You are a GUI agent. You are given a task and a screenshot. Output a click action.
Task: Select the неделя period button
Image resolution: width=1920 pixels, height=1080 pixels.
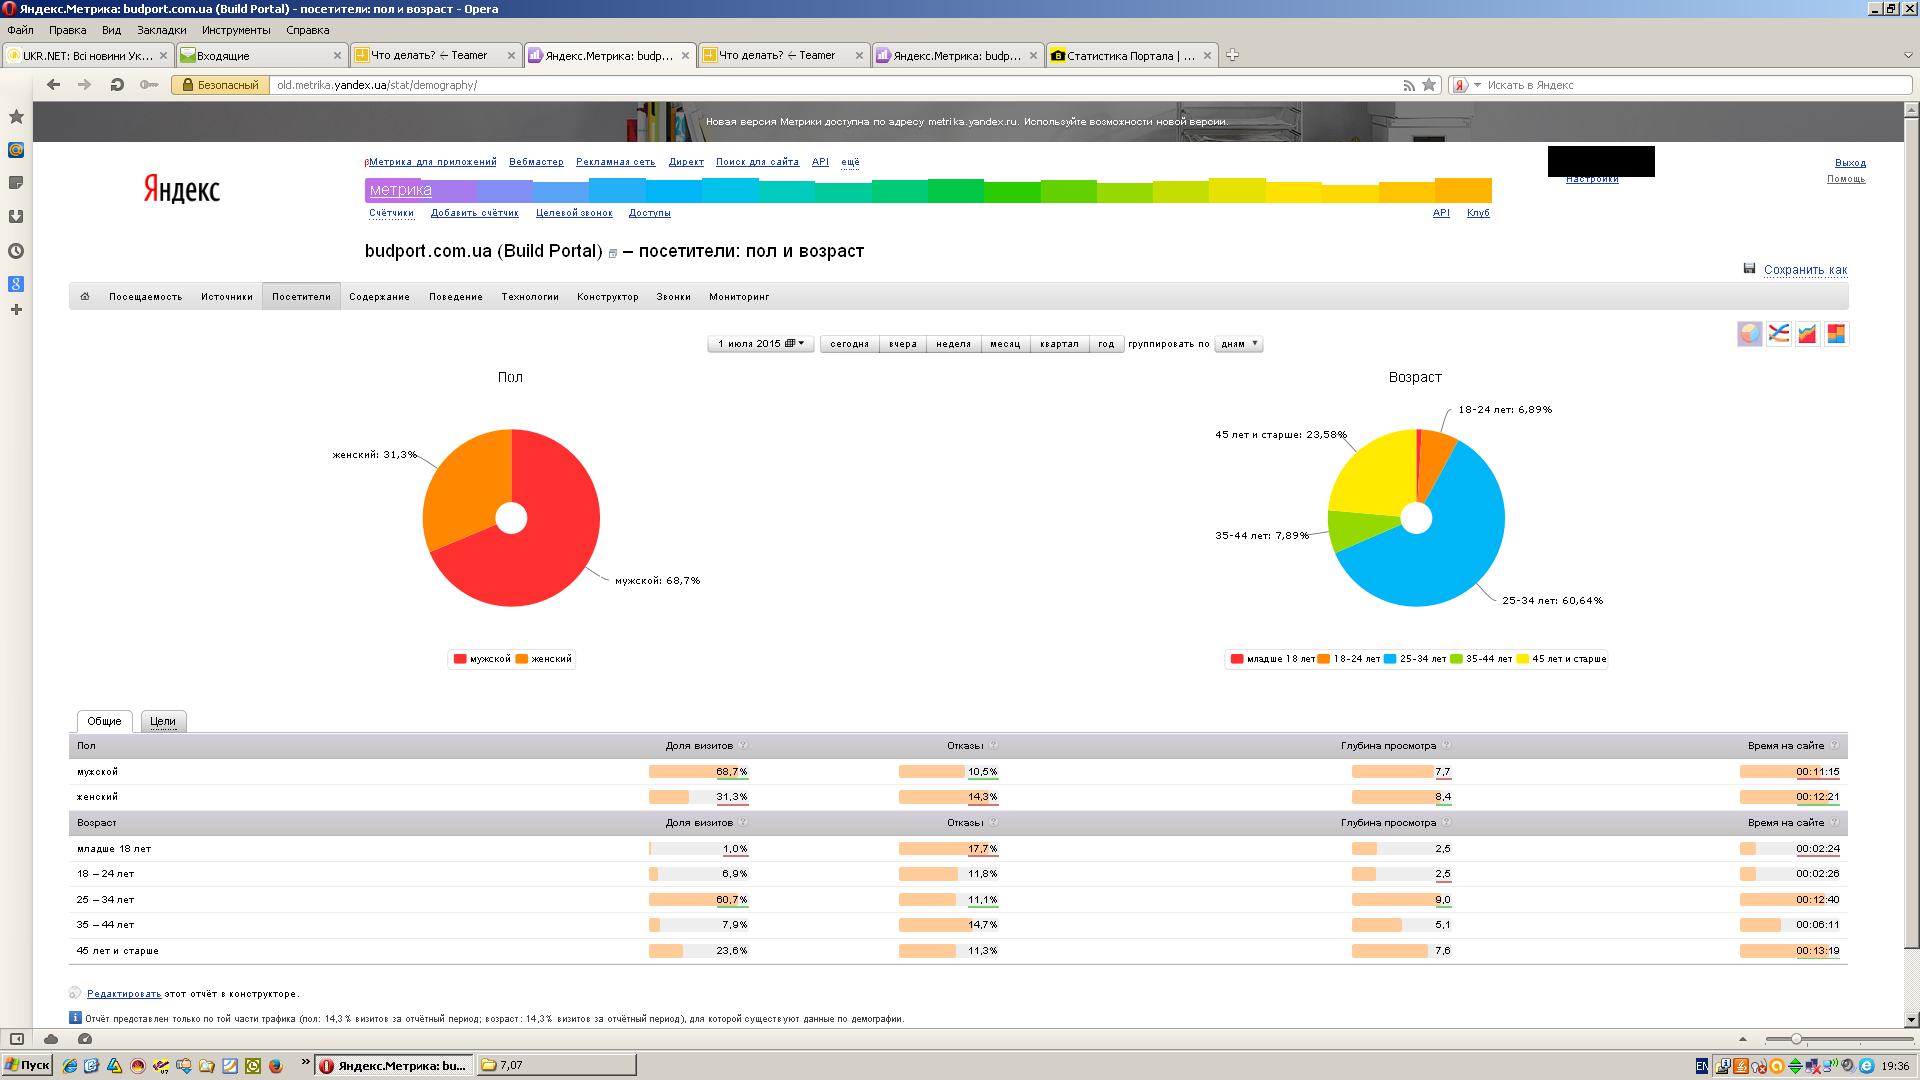tap(953, 344)
